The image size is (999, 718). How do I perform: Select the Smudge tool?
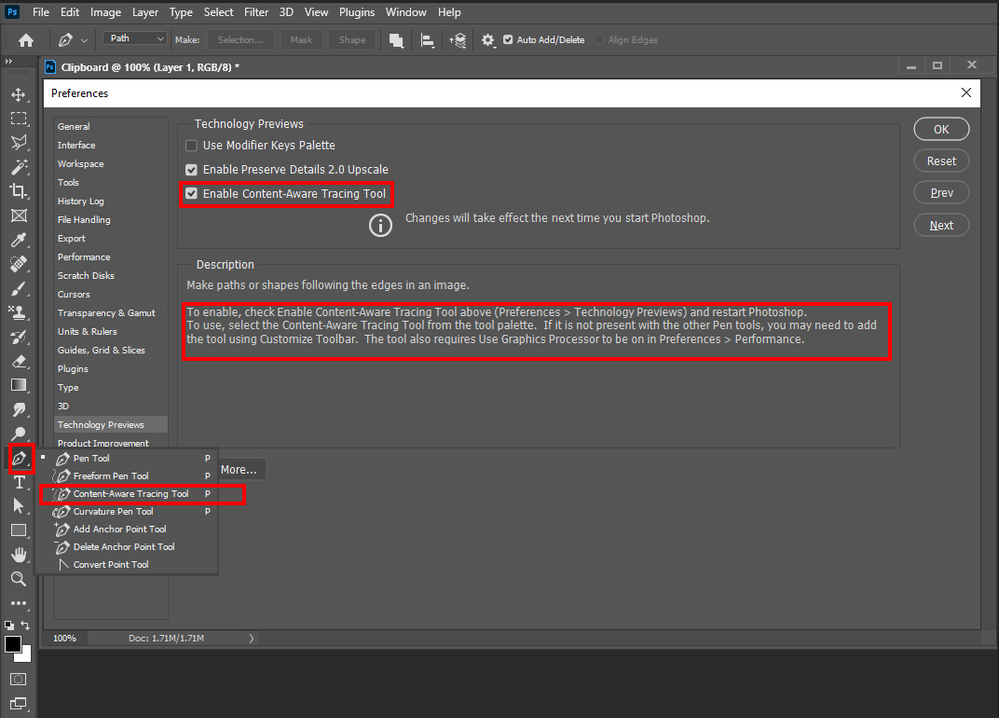click(18, 410)
